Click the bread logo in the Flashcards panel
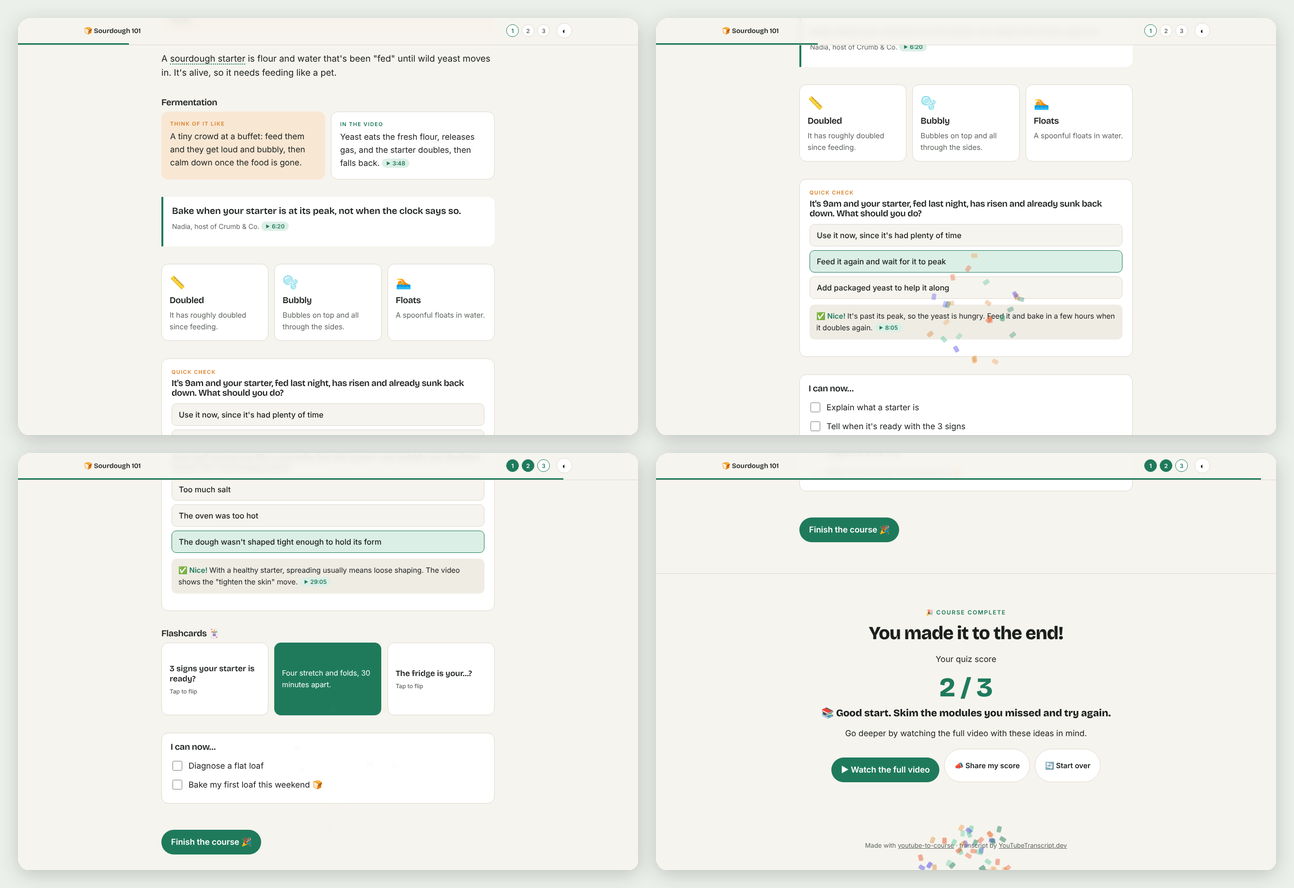This screenshot has height=888, width=1294. 88,466
